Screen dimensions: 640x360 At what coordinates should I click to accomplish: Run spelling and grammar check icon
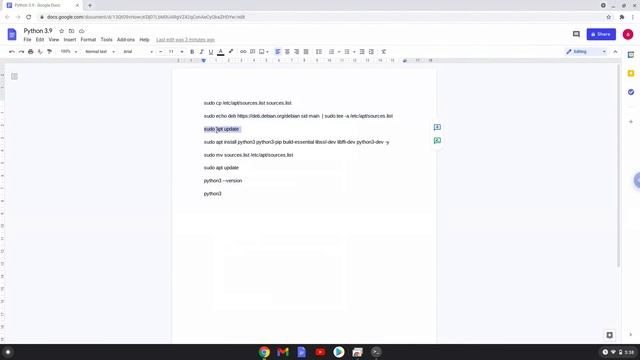(x=40, y=52)
